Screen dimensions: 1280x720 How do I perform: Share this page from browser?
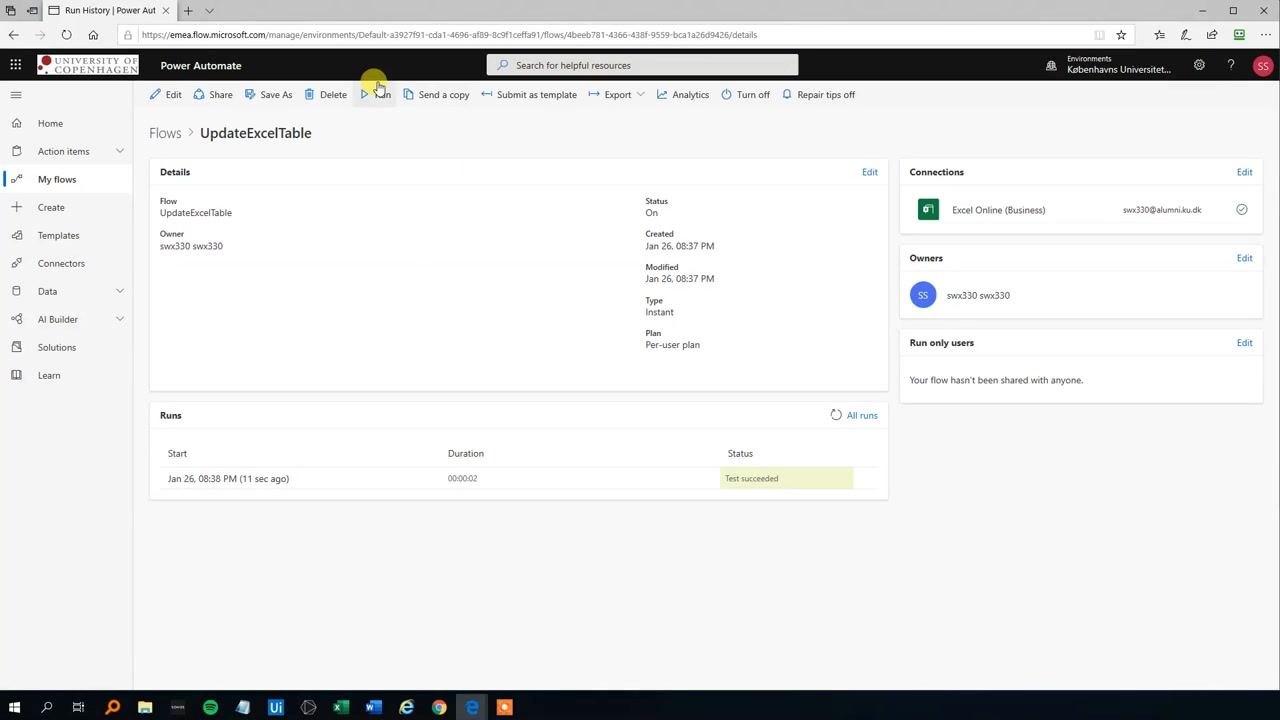pyautogui.click(x=1212, y=35)
